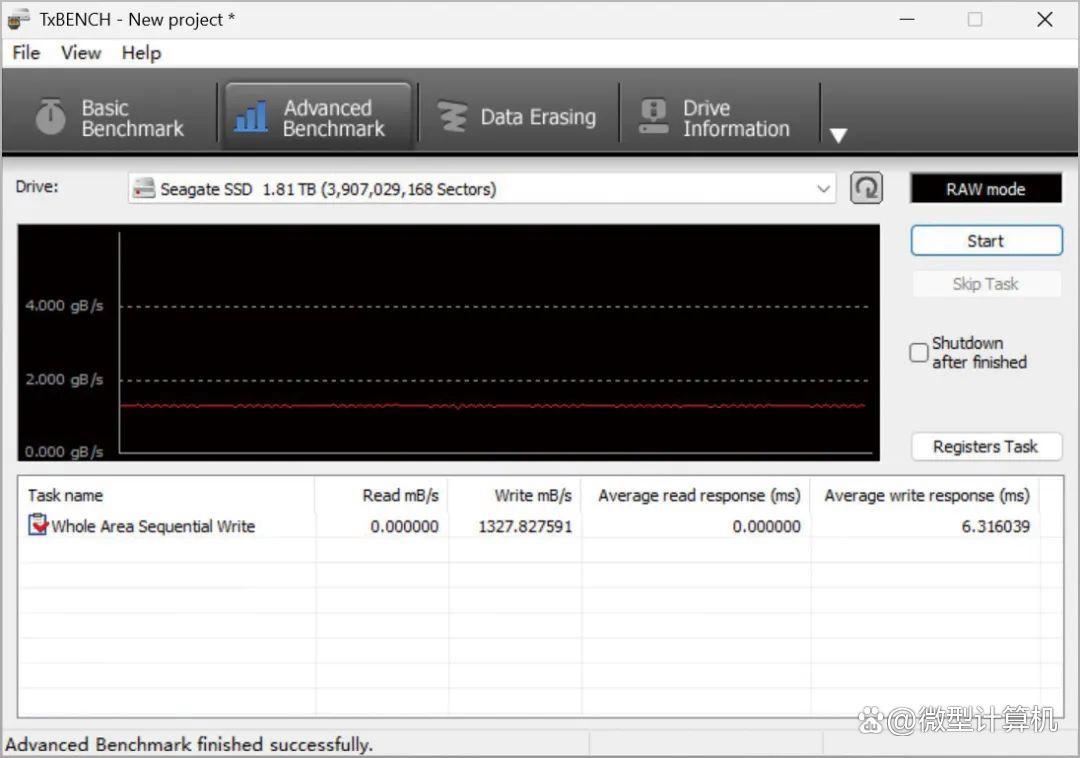
Task: Select the Advanced Benchmark icon
Action: [x=250, y=114]
